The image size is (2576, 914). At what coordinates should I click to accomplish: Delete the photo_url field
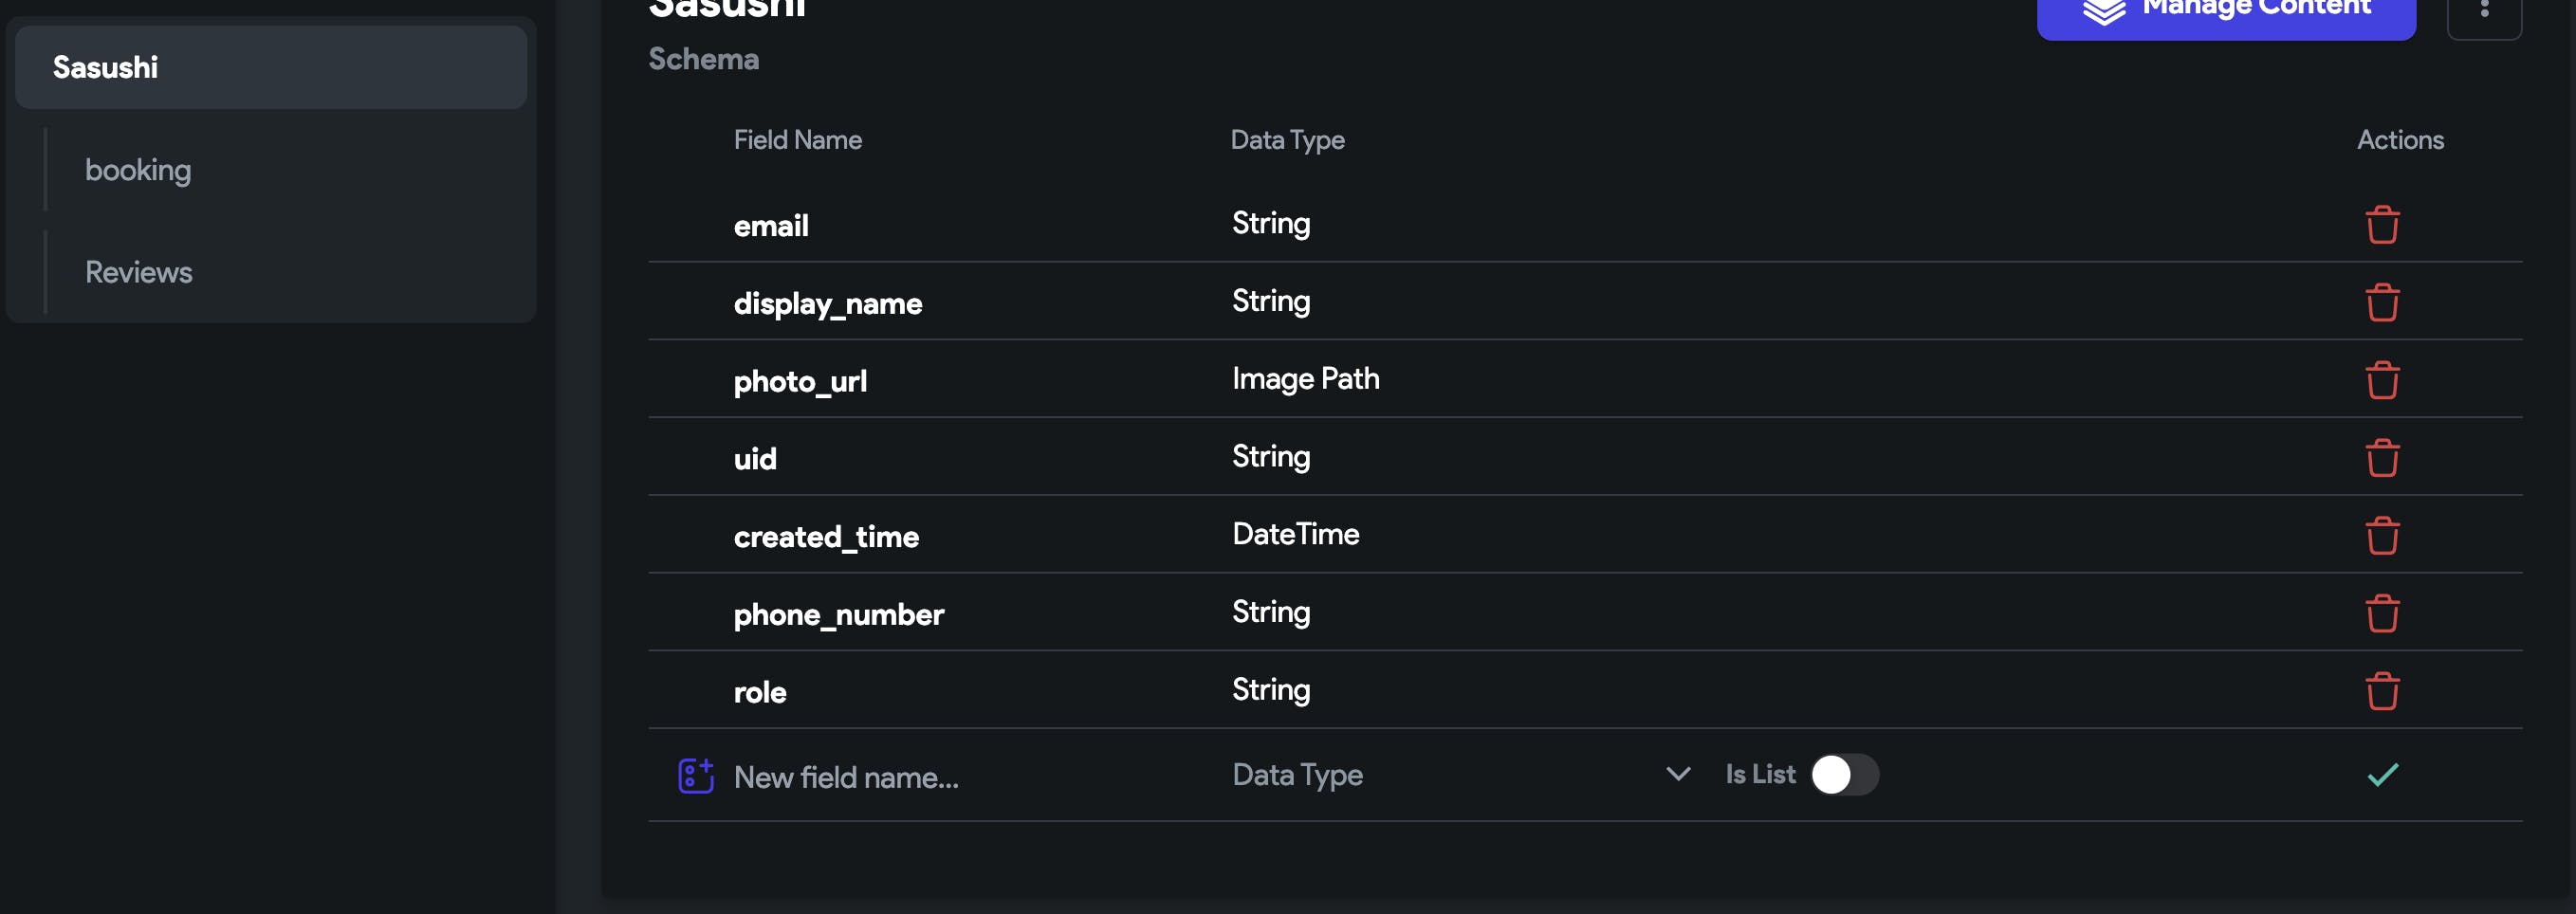tap(2382, 380)
